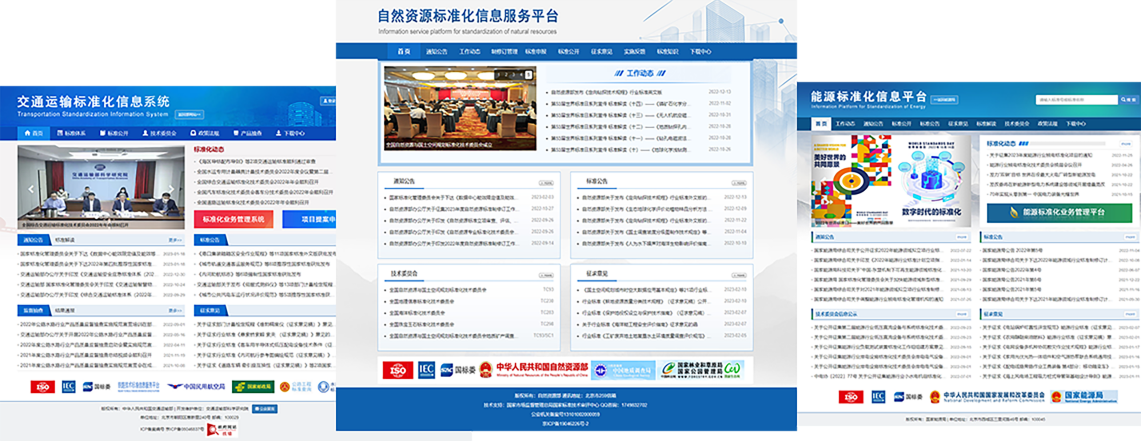1141x441 pixels.
Task: Open ISO logo link on transportation site
Action: (43, 386)
